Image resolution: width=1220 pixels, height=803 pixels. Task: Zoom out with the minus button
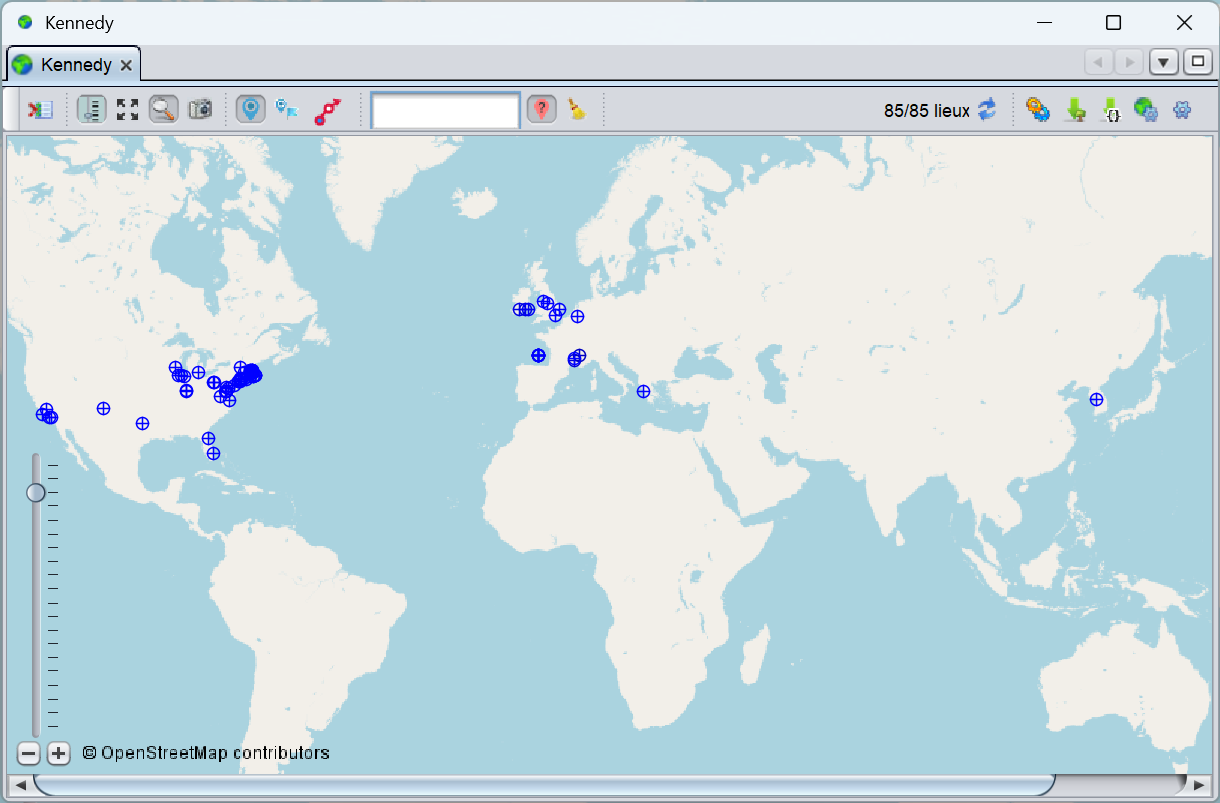click(x=29, y=753)
